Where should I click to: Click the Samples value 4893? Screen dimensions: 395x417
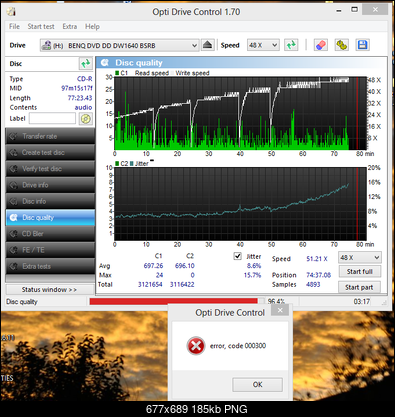pyautogui.click(x=313, y=284)
